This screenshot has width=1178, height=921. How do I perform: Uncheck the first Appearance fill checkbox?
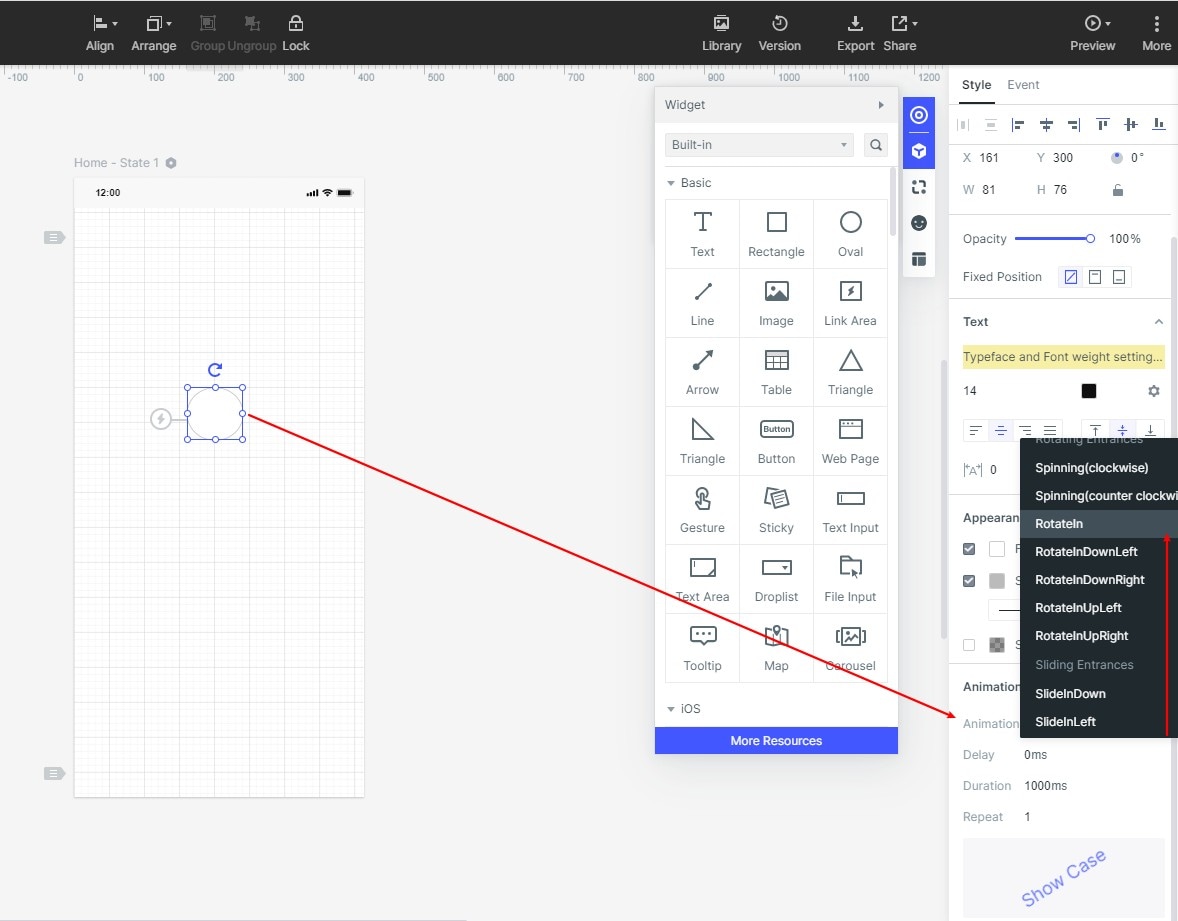click(969, 549)
